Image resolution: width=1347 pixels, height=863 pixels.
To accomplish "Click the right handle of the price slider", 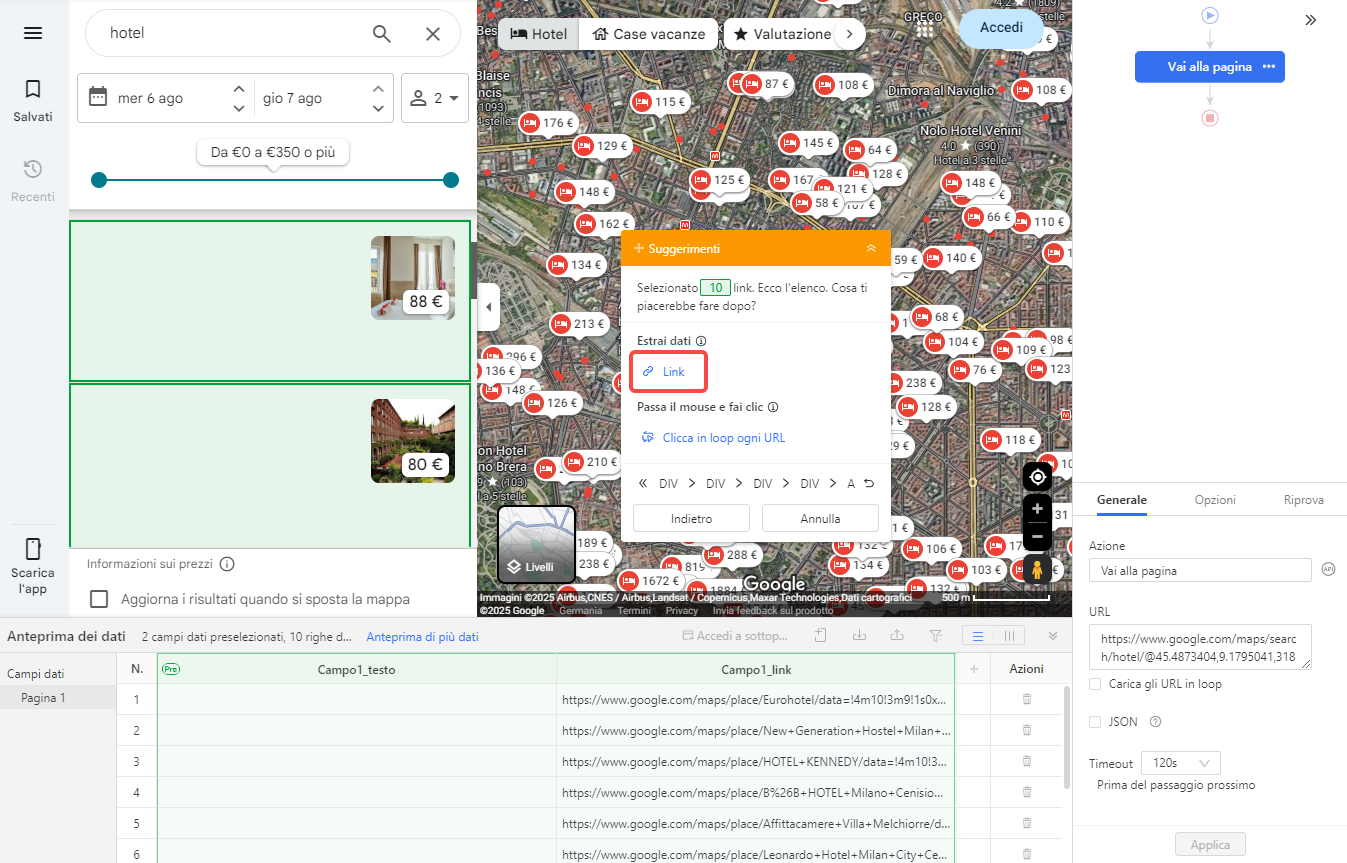I will [451, 180].
